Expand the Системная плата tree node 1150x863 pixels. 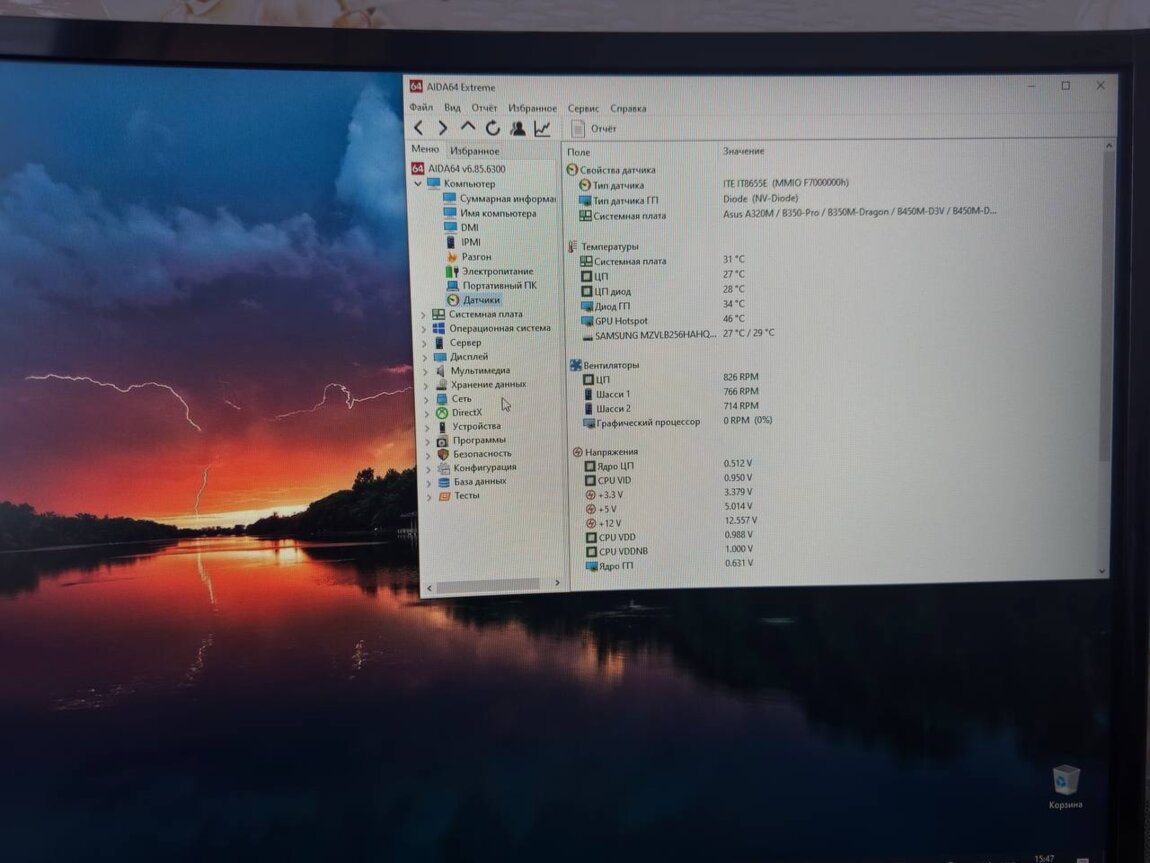(424, 314)
